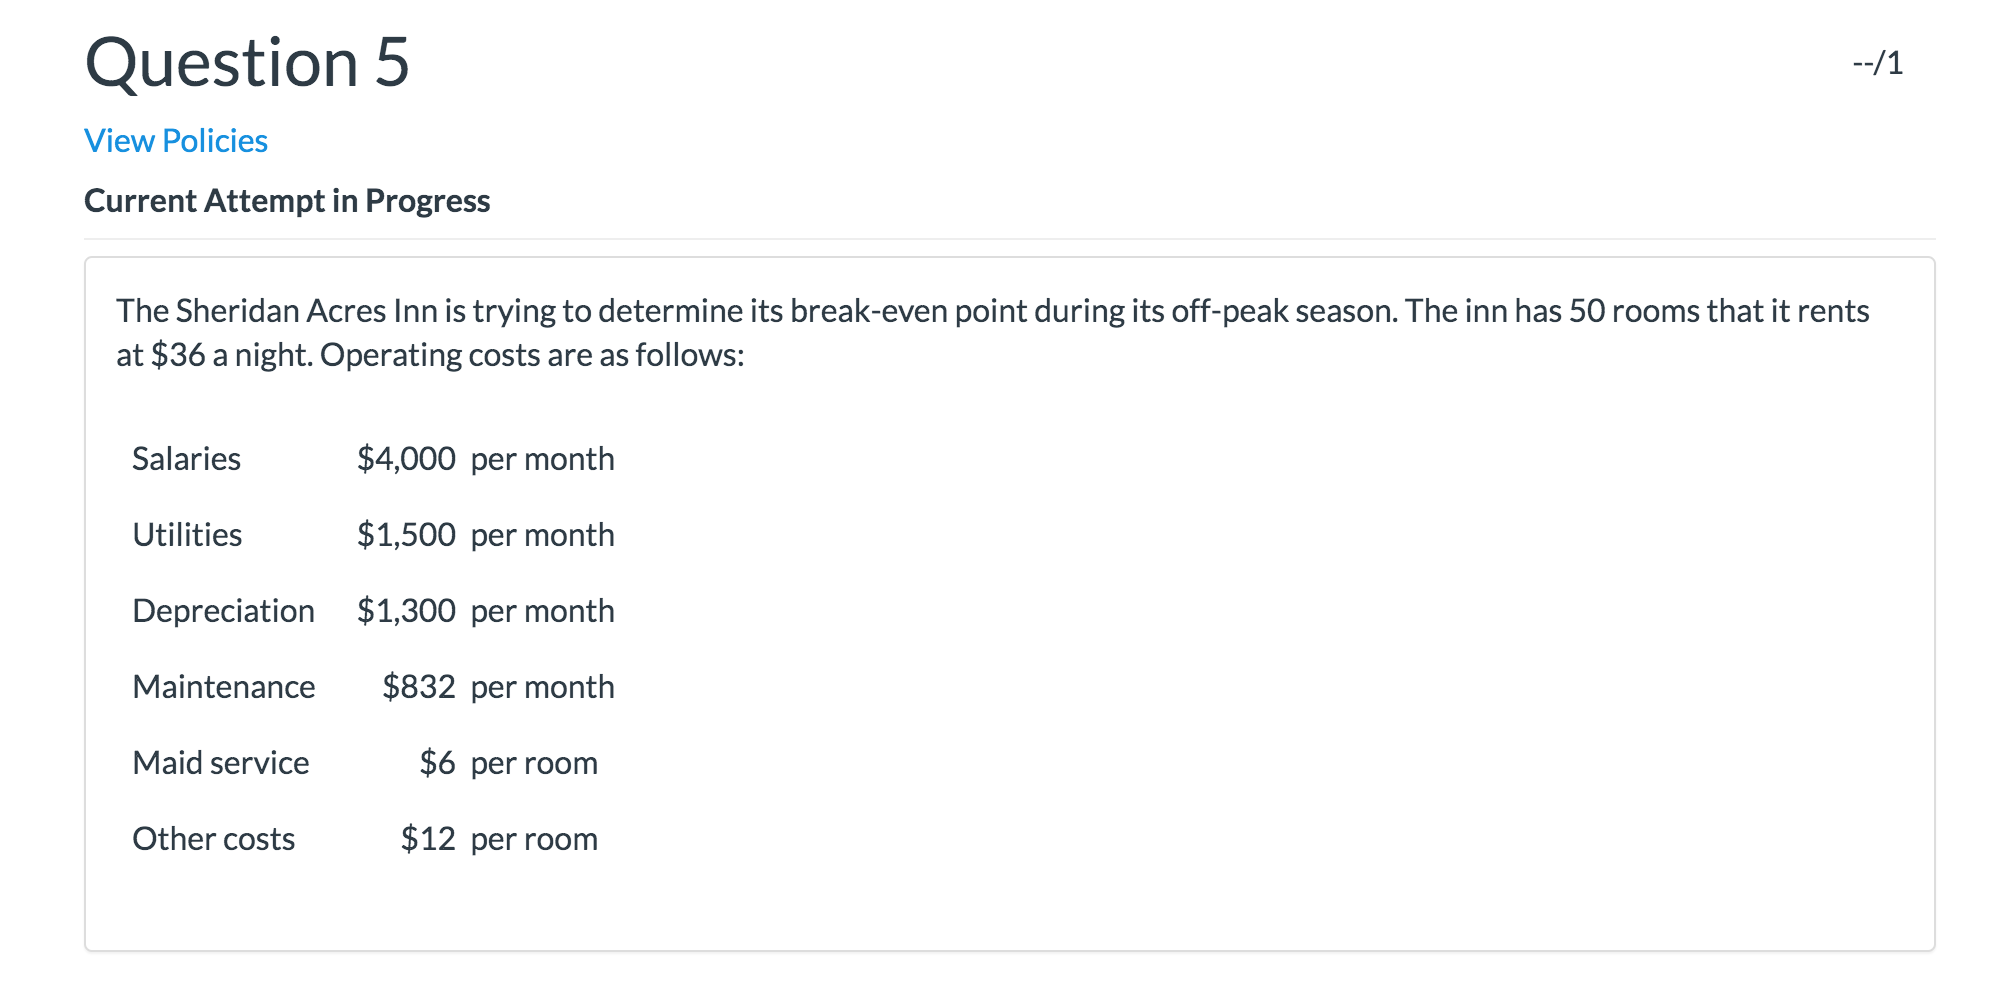Click the score indicator --/1
The width and height of the screenshot is (1994, 996).
click(1875, 63)
